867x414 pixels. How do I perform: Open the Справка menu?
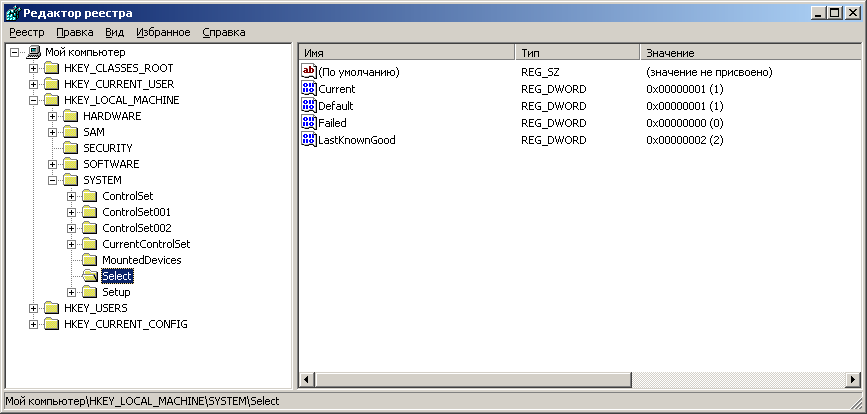pos(223,33)
